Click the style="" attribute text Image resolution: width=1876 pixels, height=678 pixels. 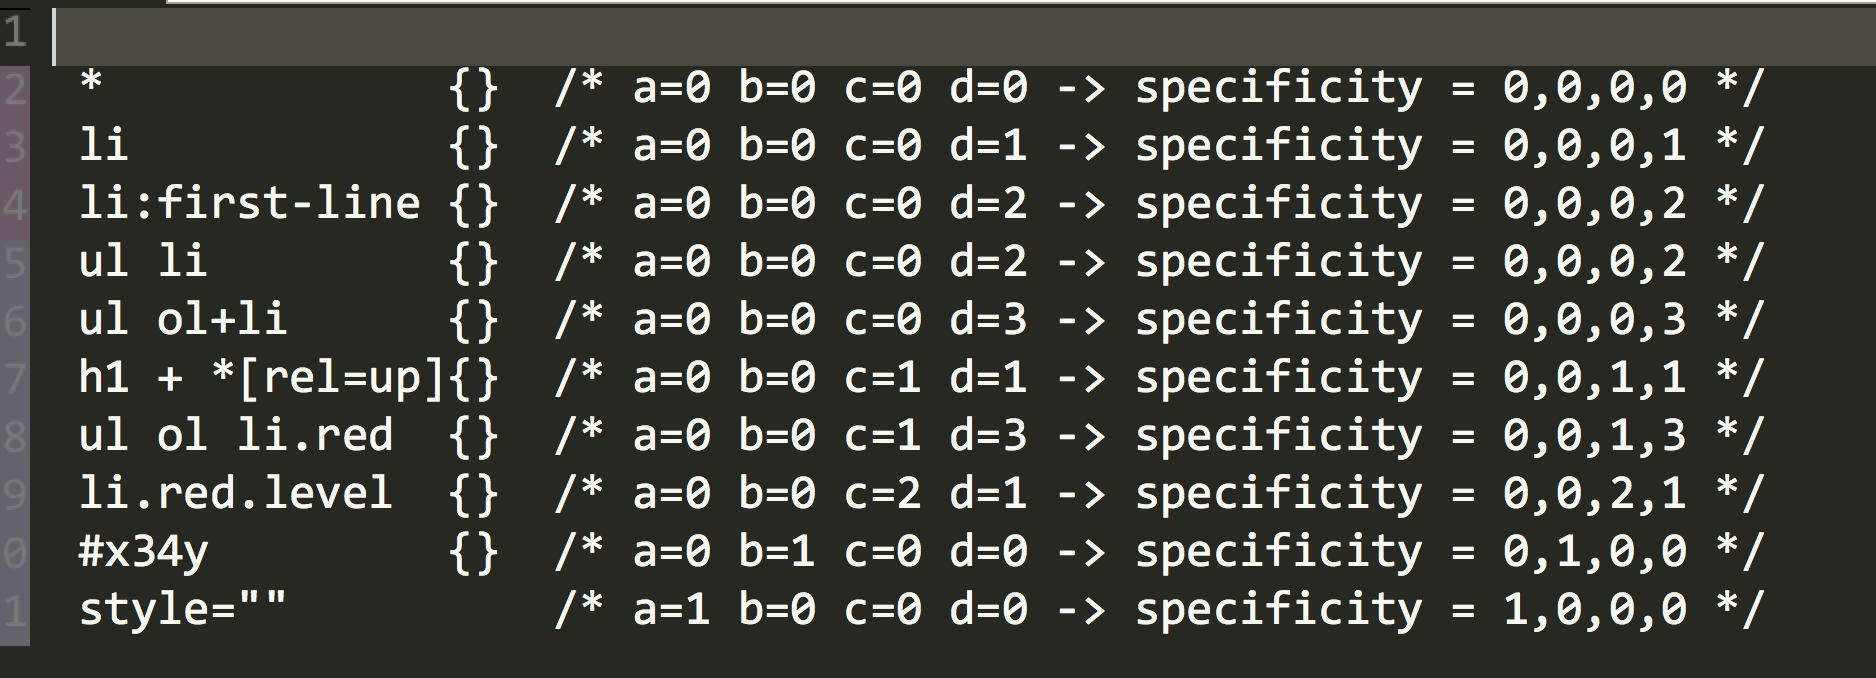[x=182, y=608]
